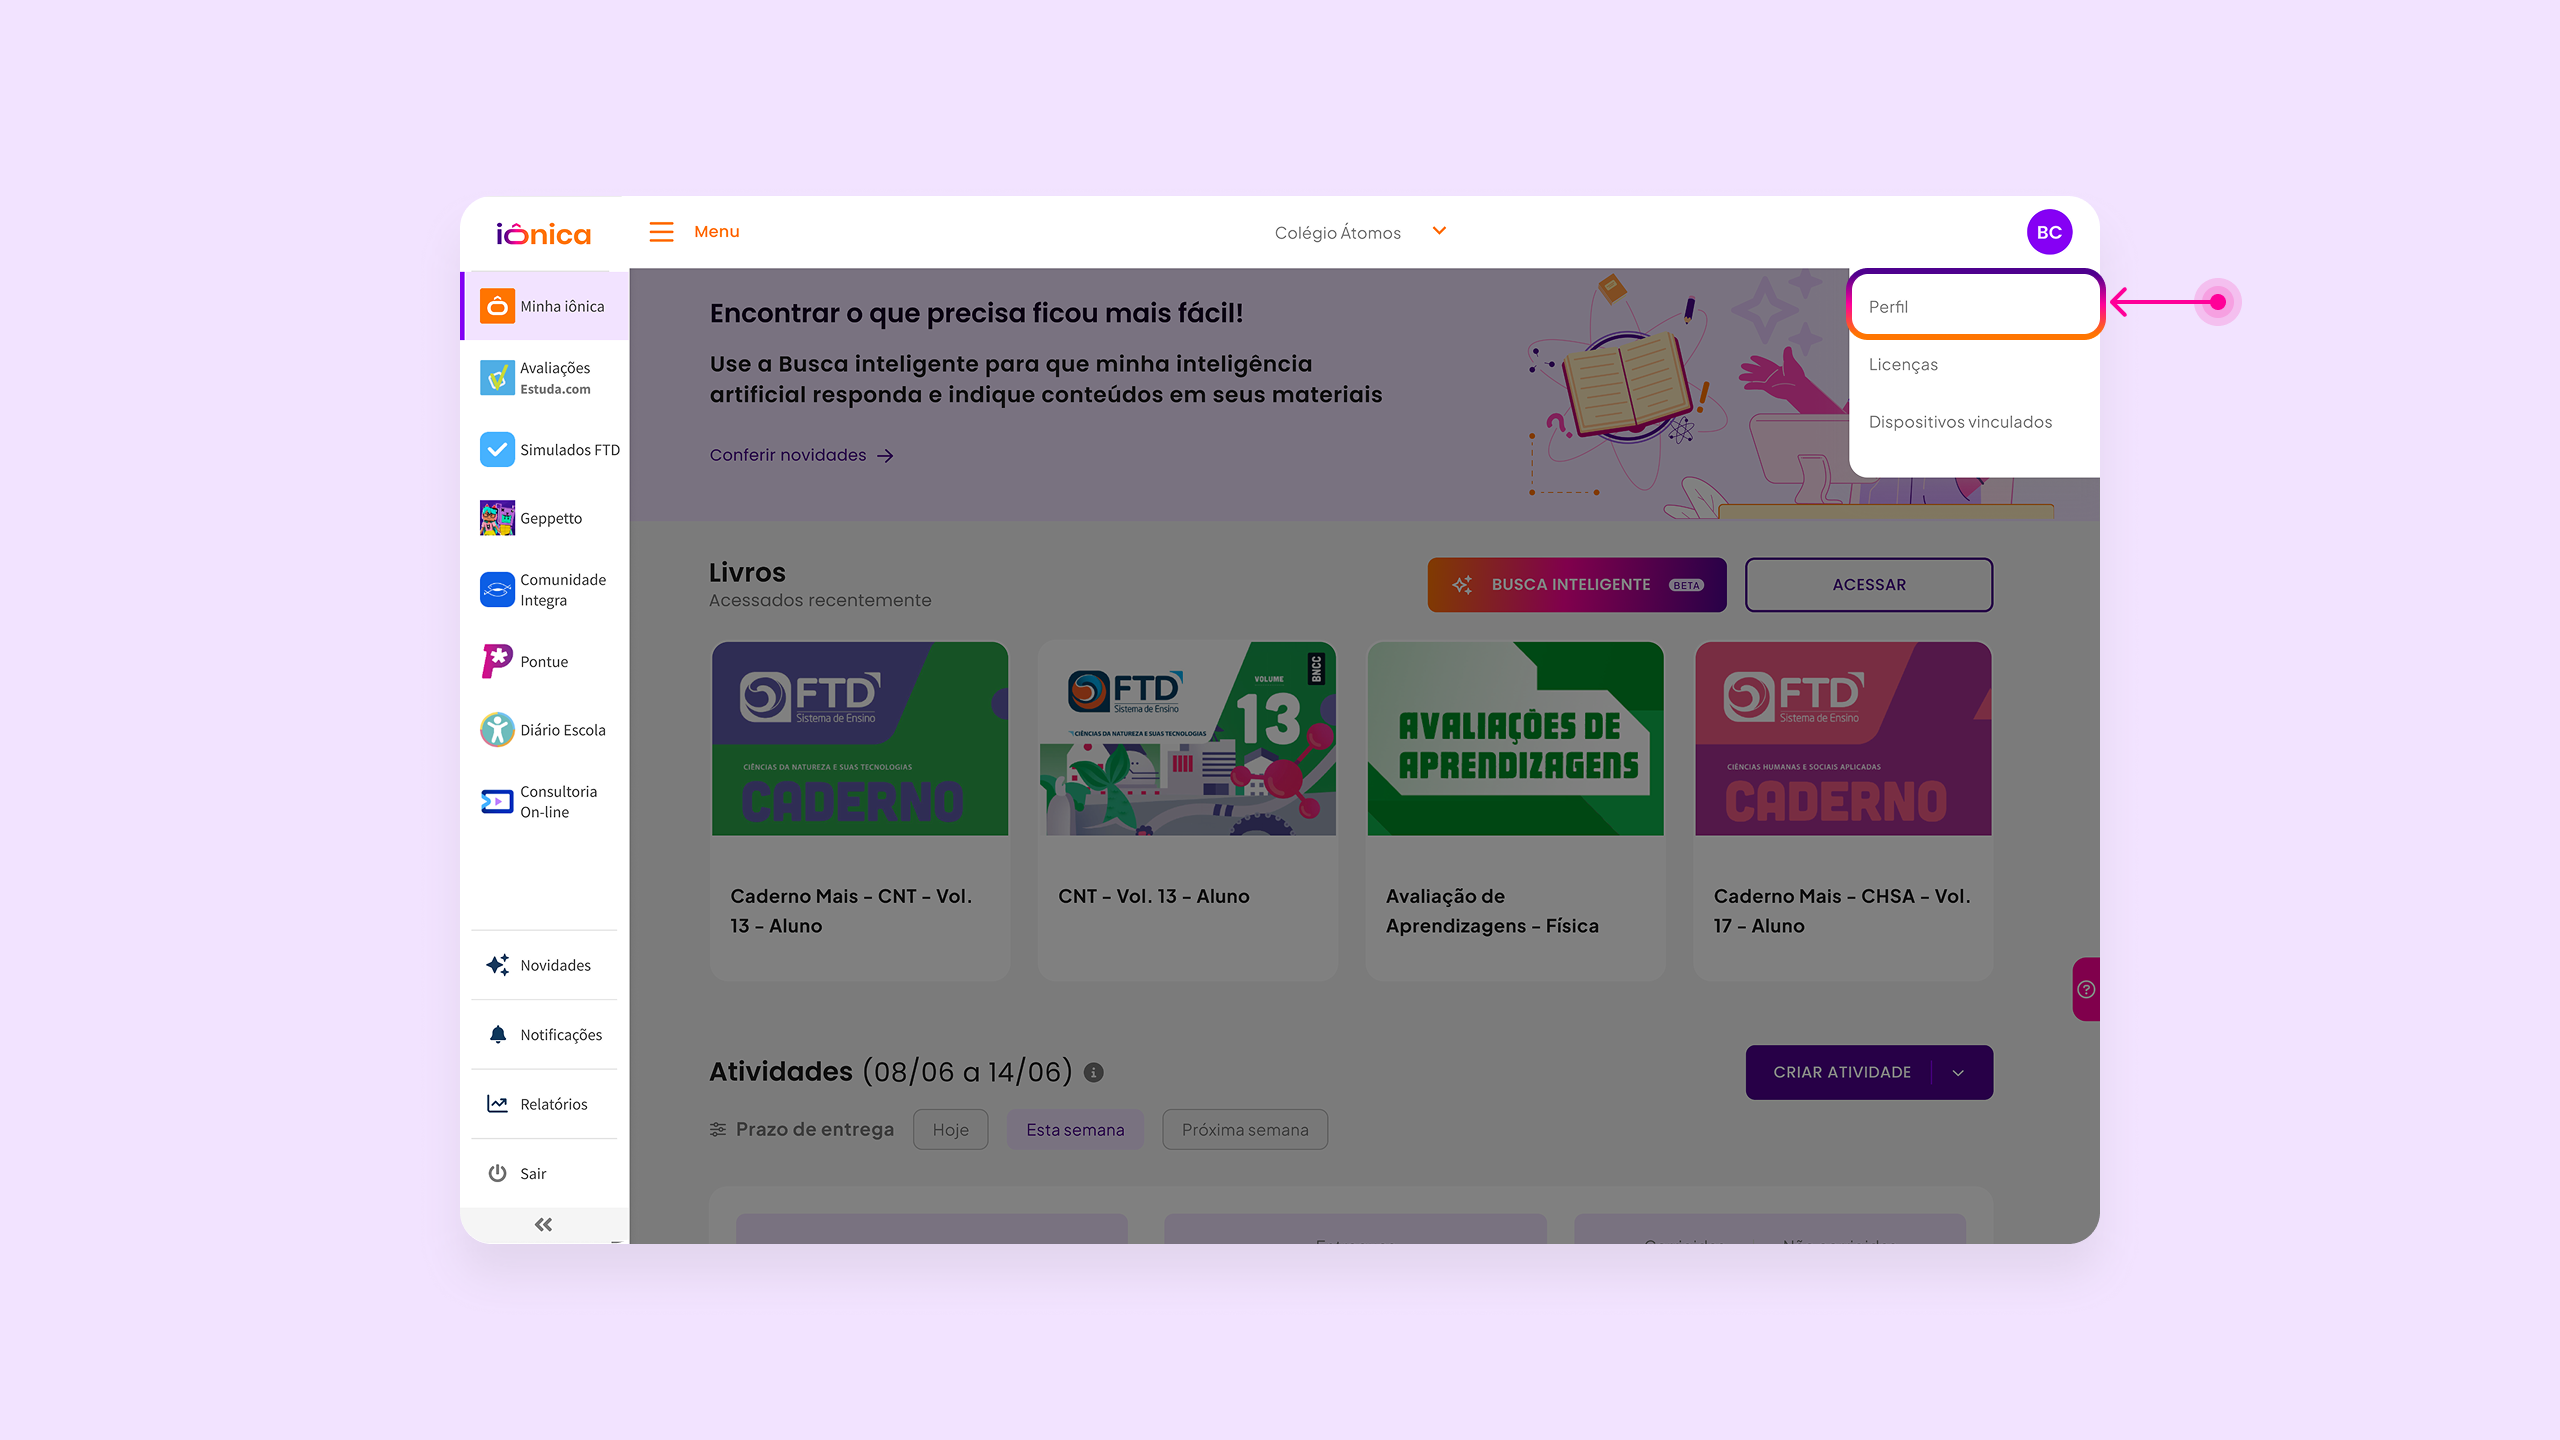This screenshot has height=1440, width=2560.
Task: Select Perfil from user menu
Action: click(x=1975, y=306)
